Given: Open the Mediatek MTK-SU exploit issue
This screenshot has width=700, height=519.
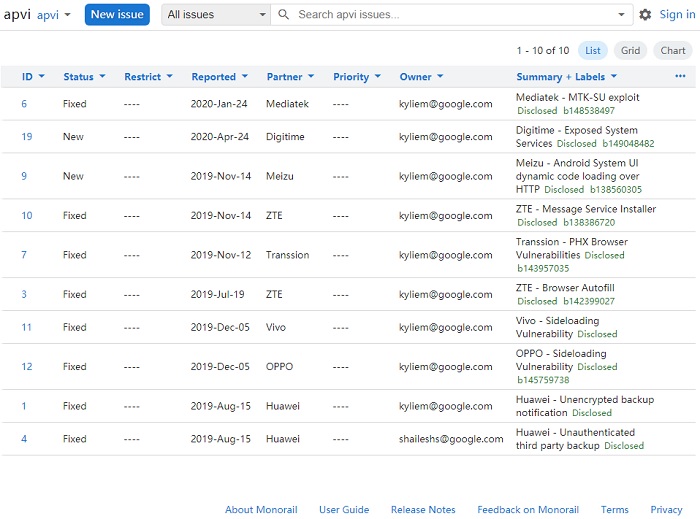Looking at the screenshot, I should [577, 98].
